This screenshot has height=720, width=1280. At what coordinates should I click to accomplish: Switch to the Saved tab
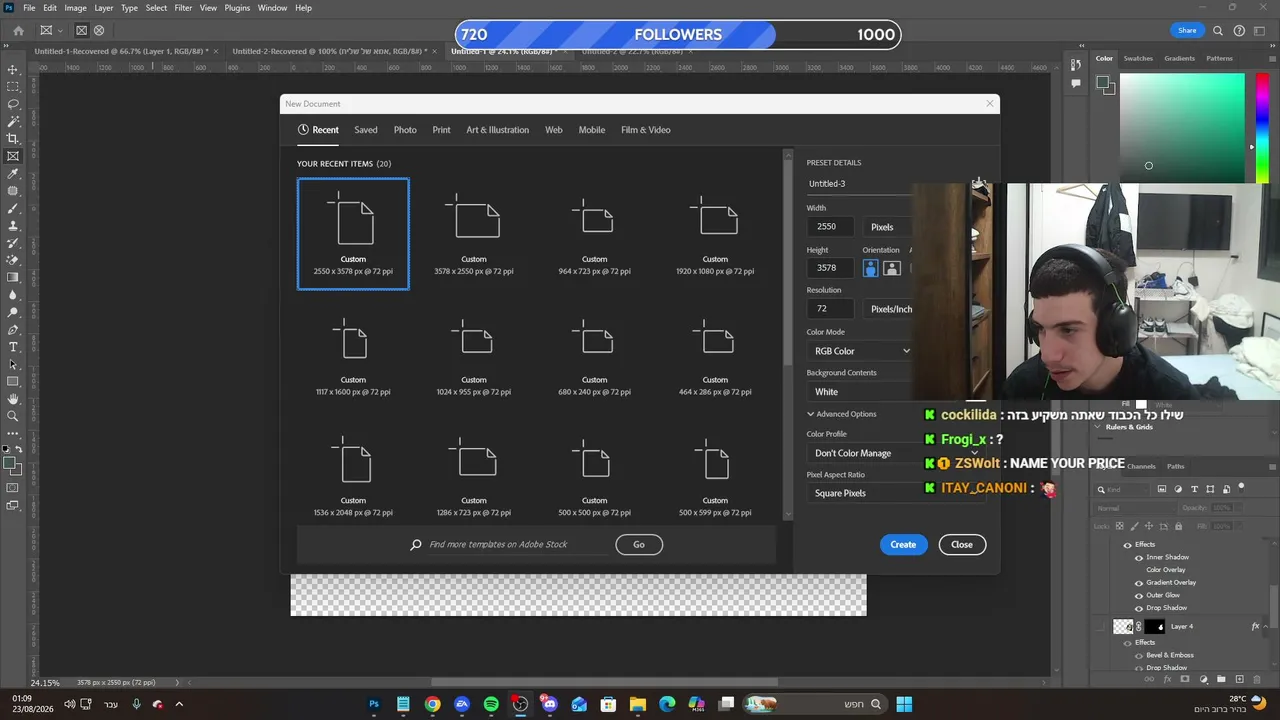pos(366,130)
